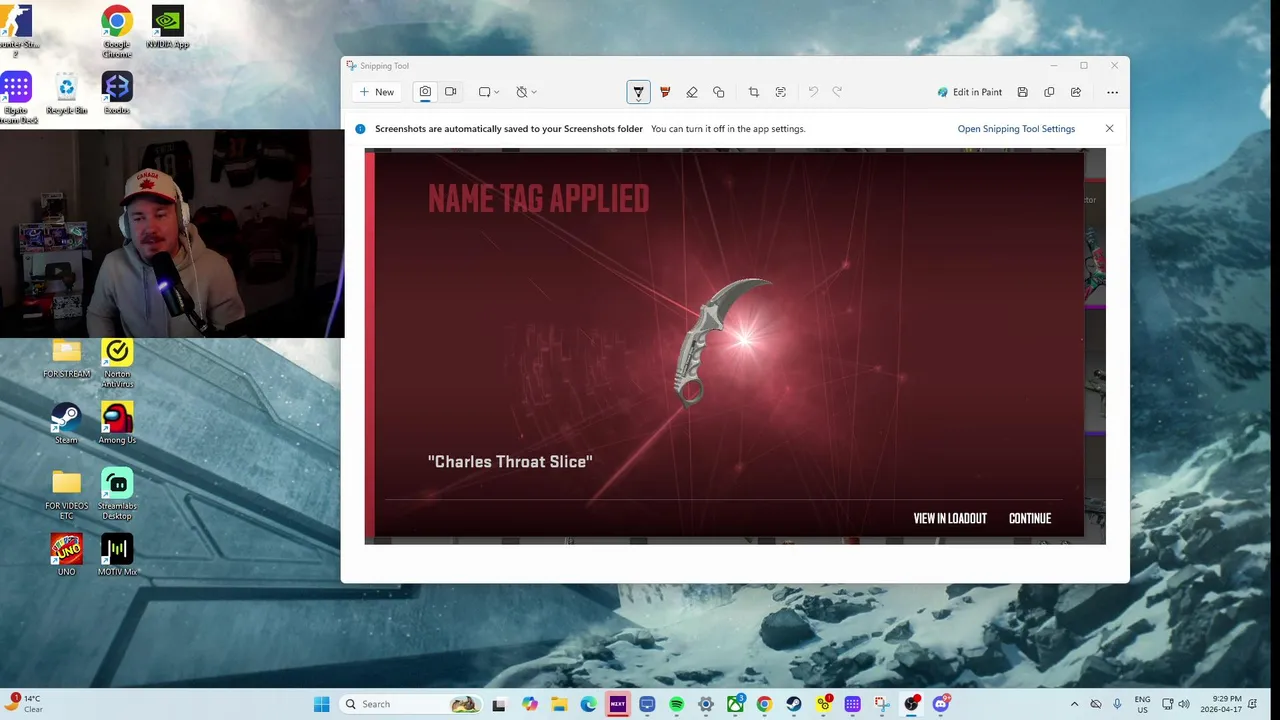Viewport: 1280px width, 720px height.
Task: Select the Among Us desktop shortcut
Action: pos(117,424)
